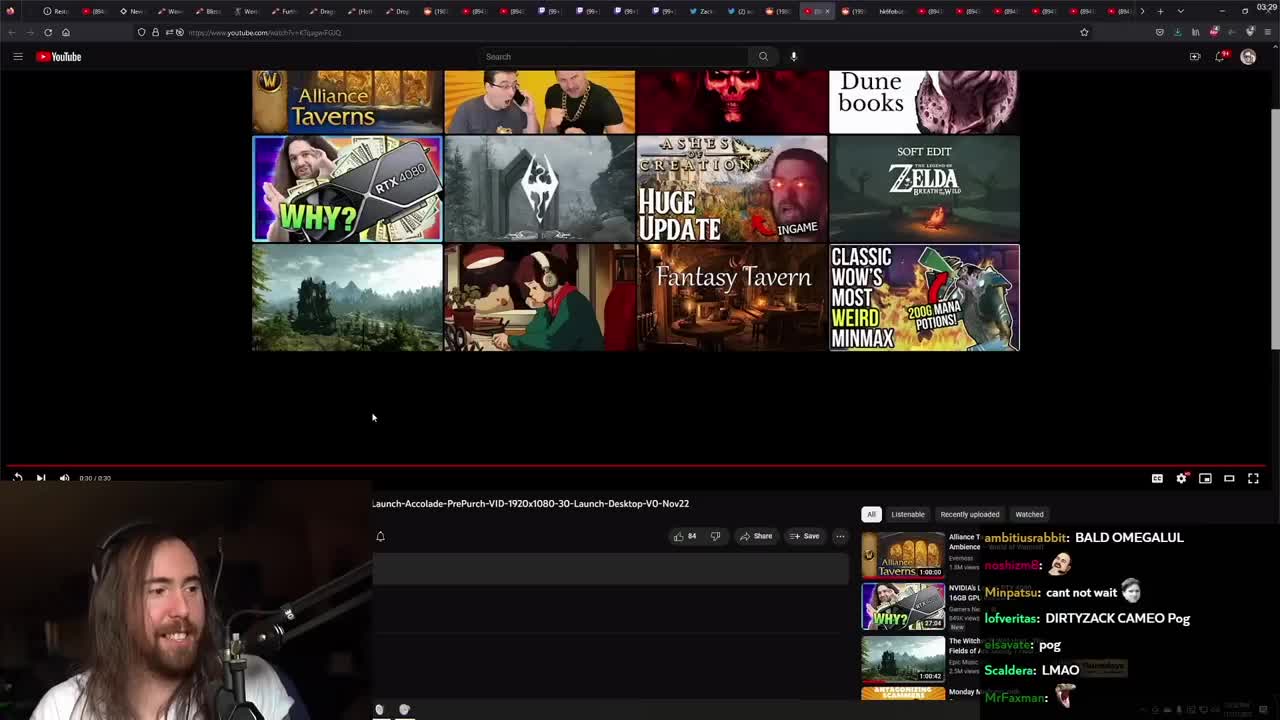Screen dimensions: 1280x720
Task: Dislike the video
Action: [715, 536]
